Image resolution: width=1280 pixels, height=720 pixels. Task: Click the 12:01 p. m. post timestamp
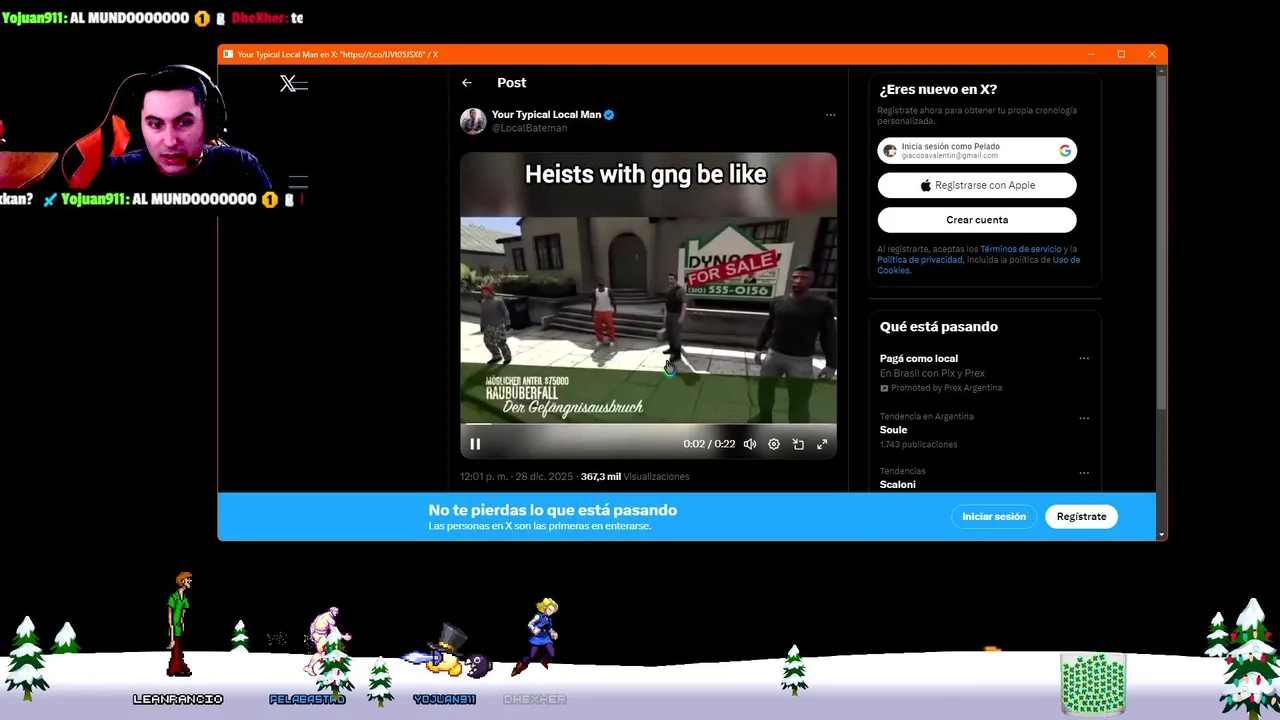coord(518,477)
